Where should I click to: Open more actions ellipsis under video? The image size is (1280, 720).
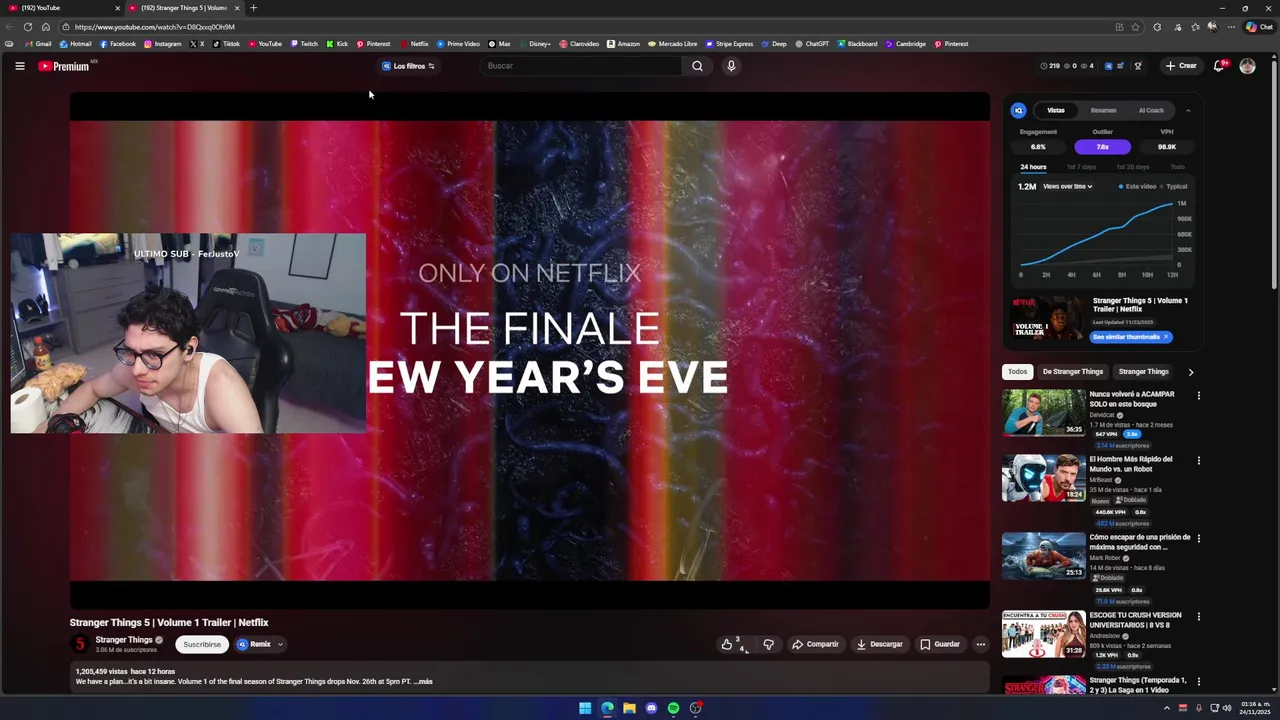pyautogui.click(x=981, y=644)
